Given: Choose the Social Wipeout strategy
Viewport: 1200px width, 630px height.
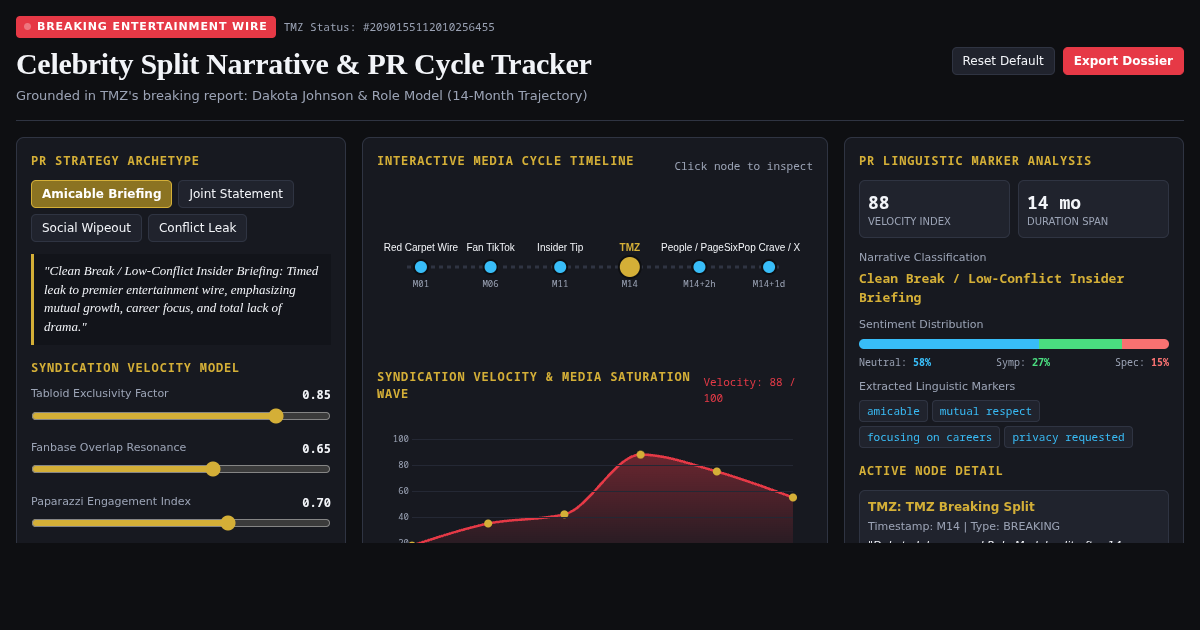Looking at the screenshot, I should (x=86, y=228).
